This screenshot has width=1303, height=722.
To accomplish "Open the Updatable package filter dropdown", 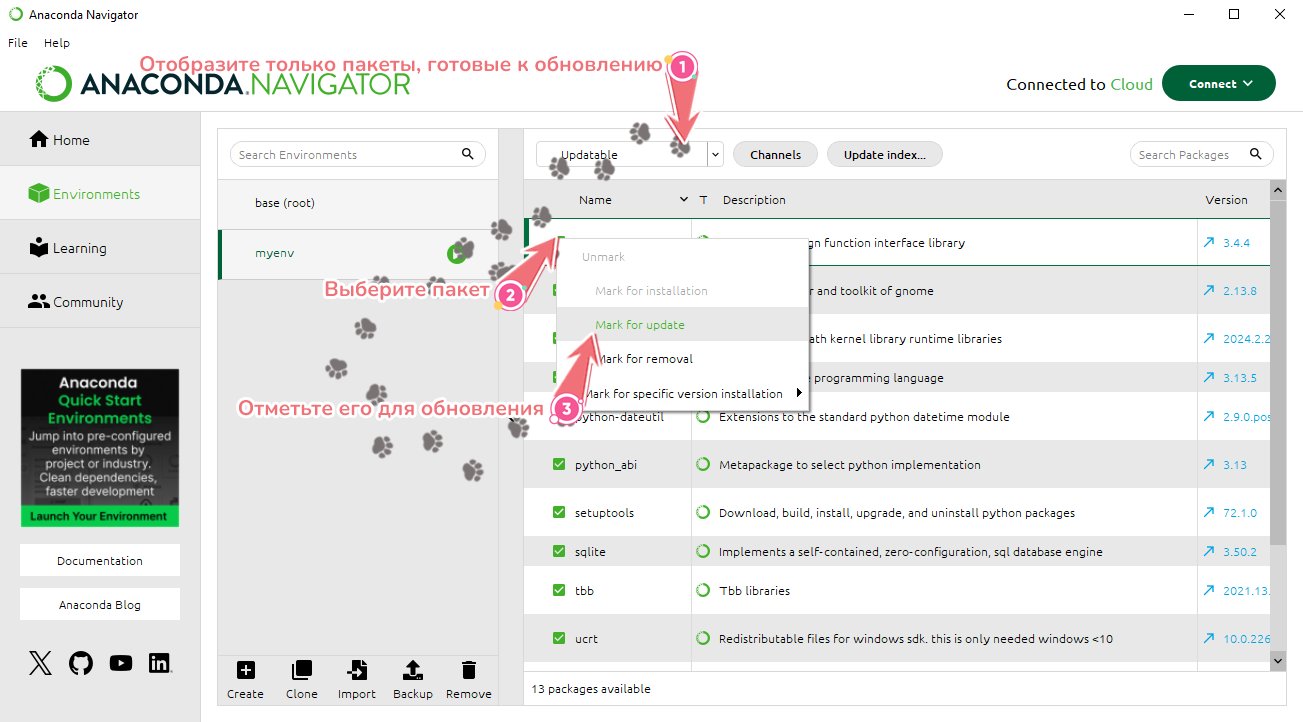I will pos(715,155).
